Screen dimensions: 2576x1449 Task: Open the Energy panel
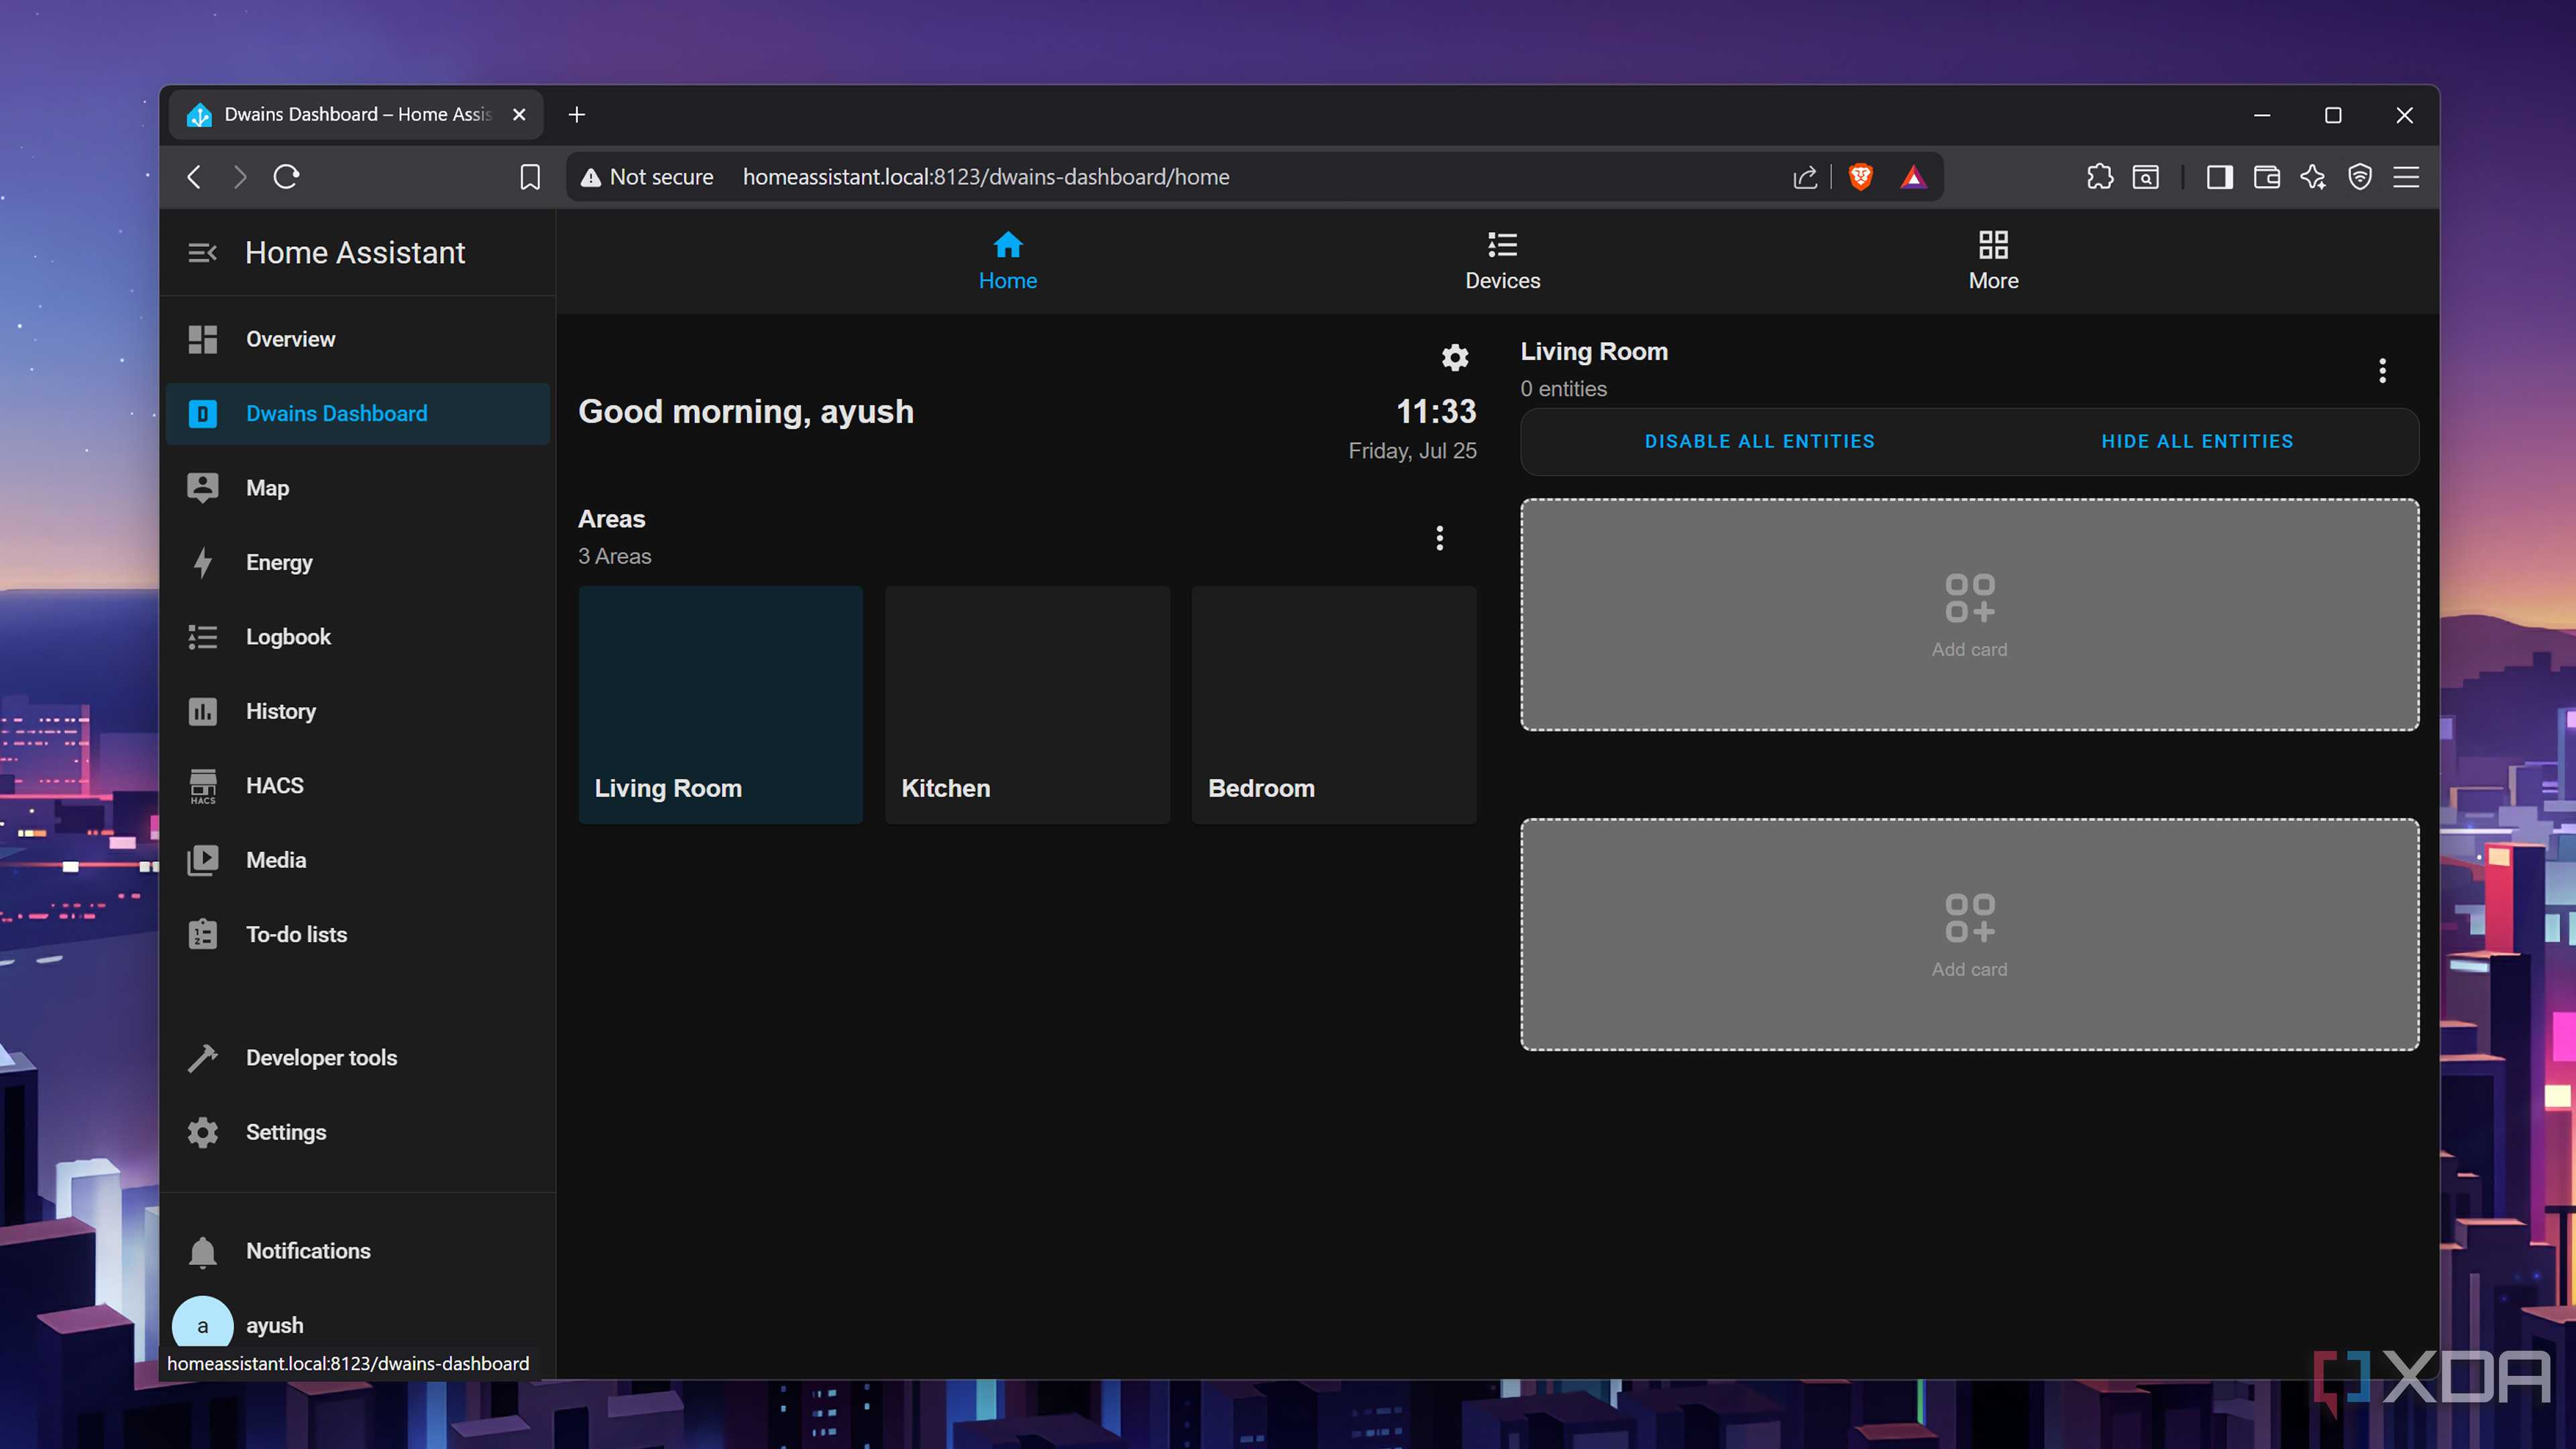tap(357, 562)
